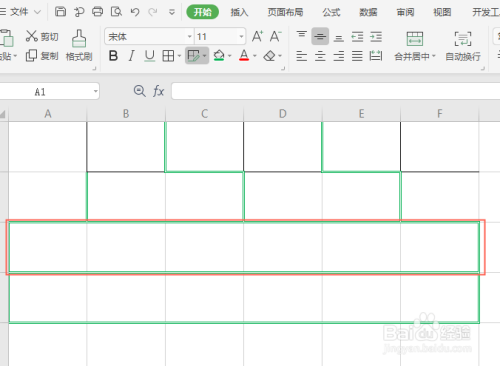Screen dimensions: 500x366
Task: Open print preview icon
Action: pos(116,12)
